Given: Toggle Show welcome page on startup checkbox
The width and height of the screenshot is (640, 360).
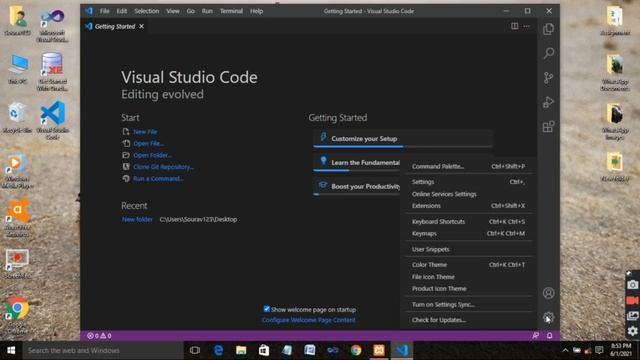Looking at the screenshot, I should (267, 309).
